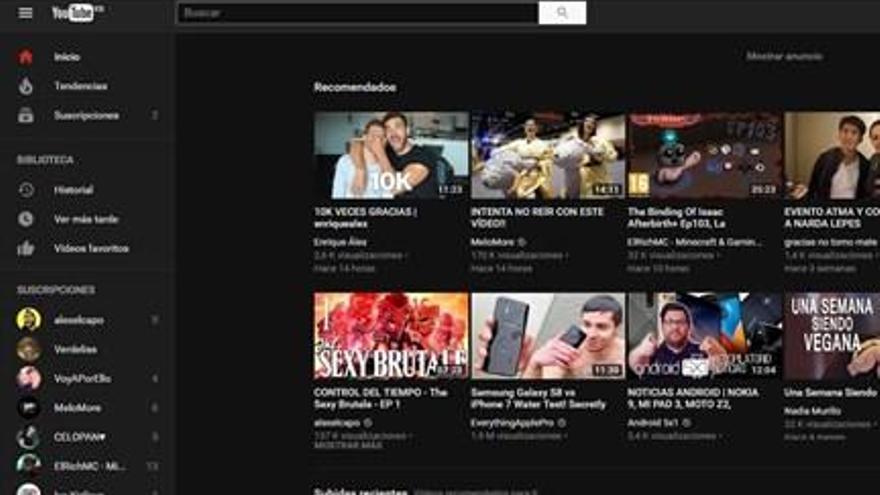
Task: Select the Ver más tarde icon
Action: coord(26,219)
